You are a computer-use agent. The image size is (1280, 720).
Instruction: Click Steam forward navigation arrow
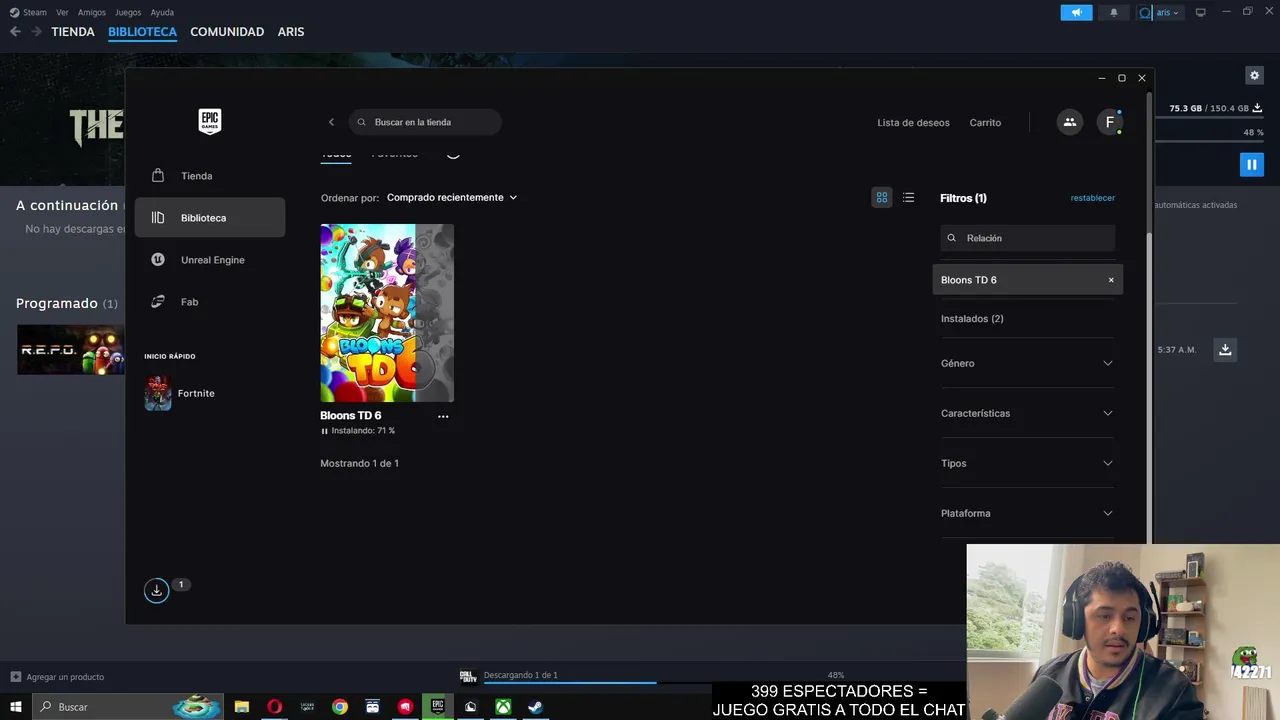pos(36,32)
